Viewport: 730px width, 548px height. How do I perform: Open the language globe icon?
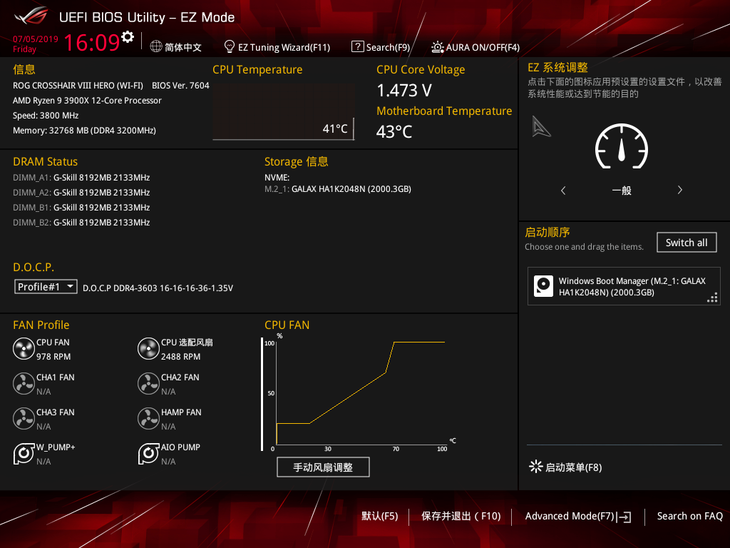[x=156, y=47]
